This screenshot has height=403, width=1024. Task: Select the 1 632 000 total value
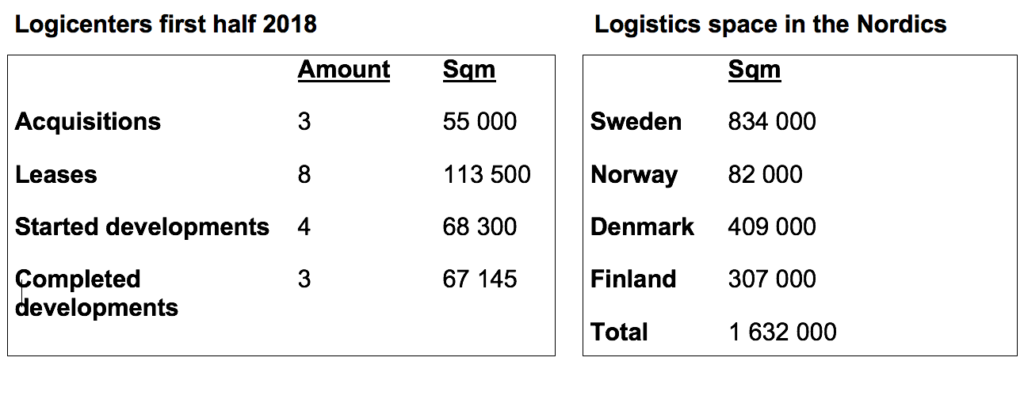pos(782,332)
